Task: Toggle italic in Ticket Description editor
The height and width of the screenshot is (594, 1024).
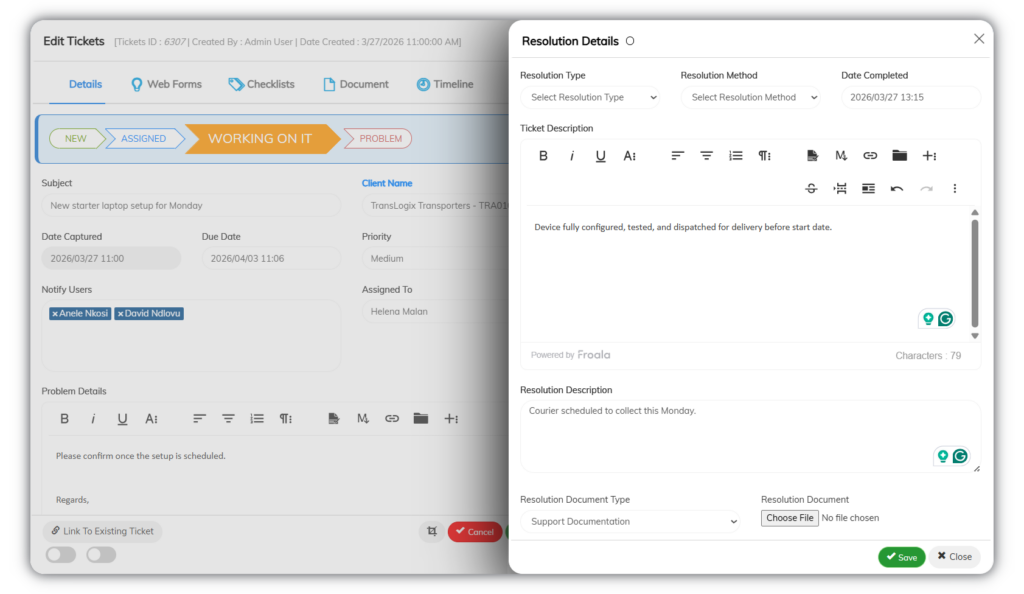Action: (572, 155)
